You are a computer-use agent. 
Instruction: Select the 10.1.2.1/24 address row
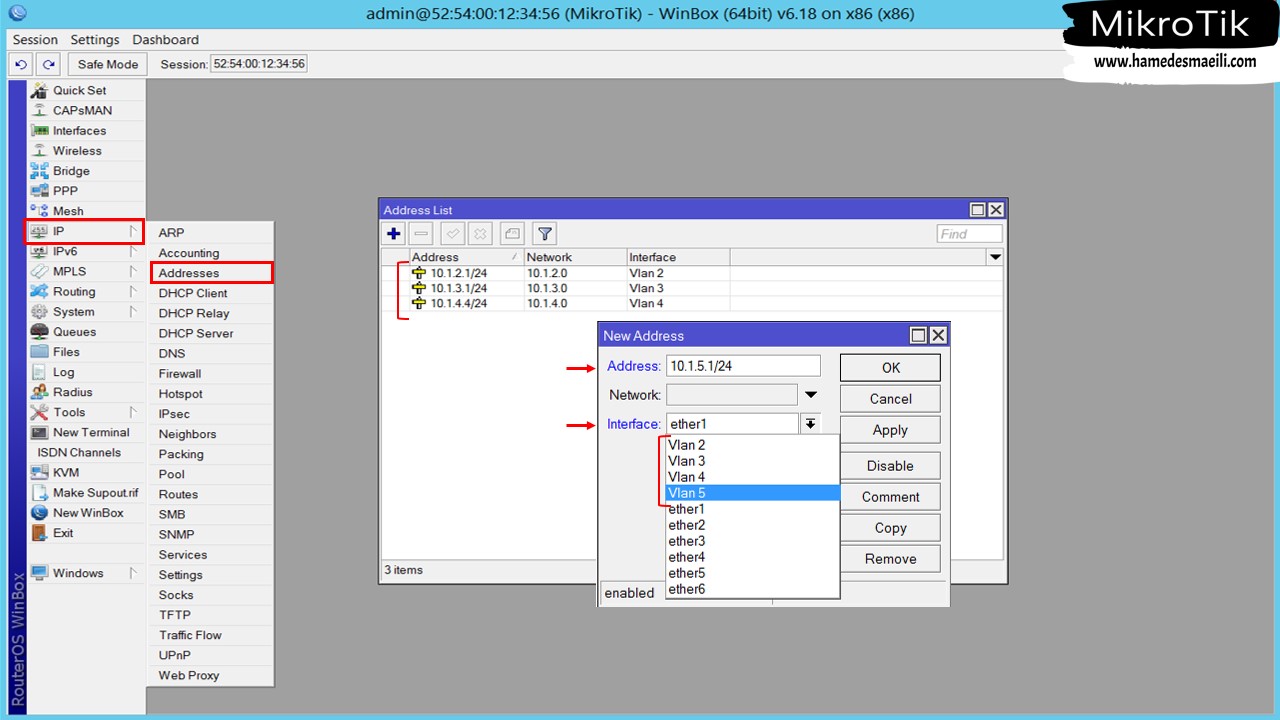coord(692,273)
